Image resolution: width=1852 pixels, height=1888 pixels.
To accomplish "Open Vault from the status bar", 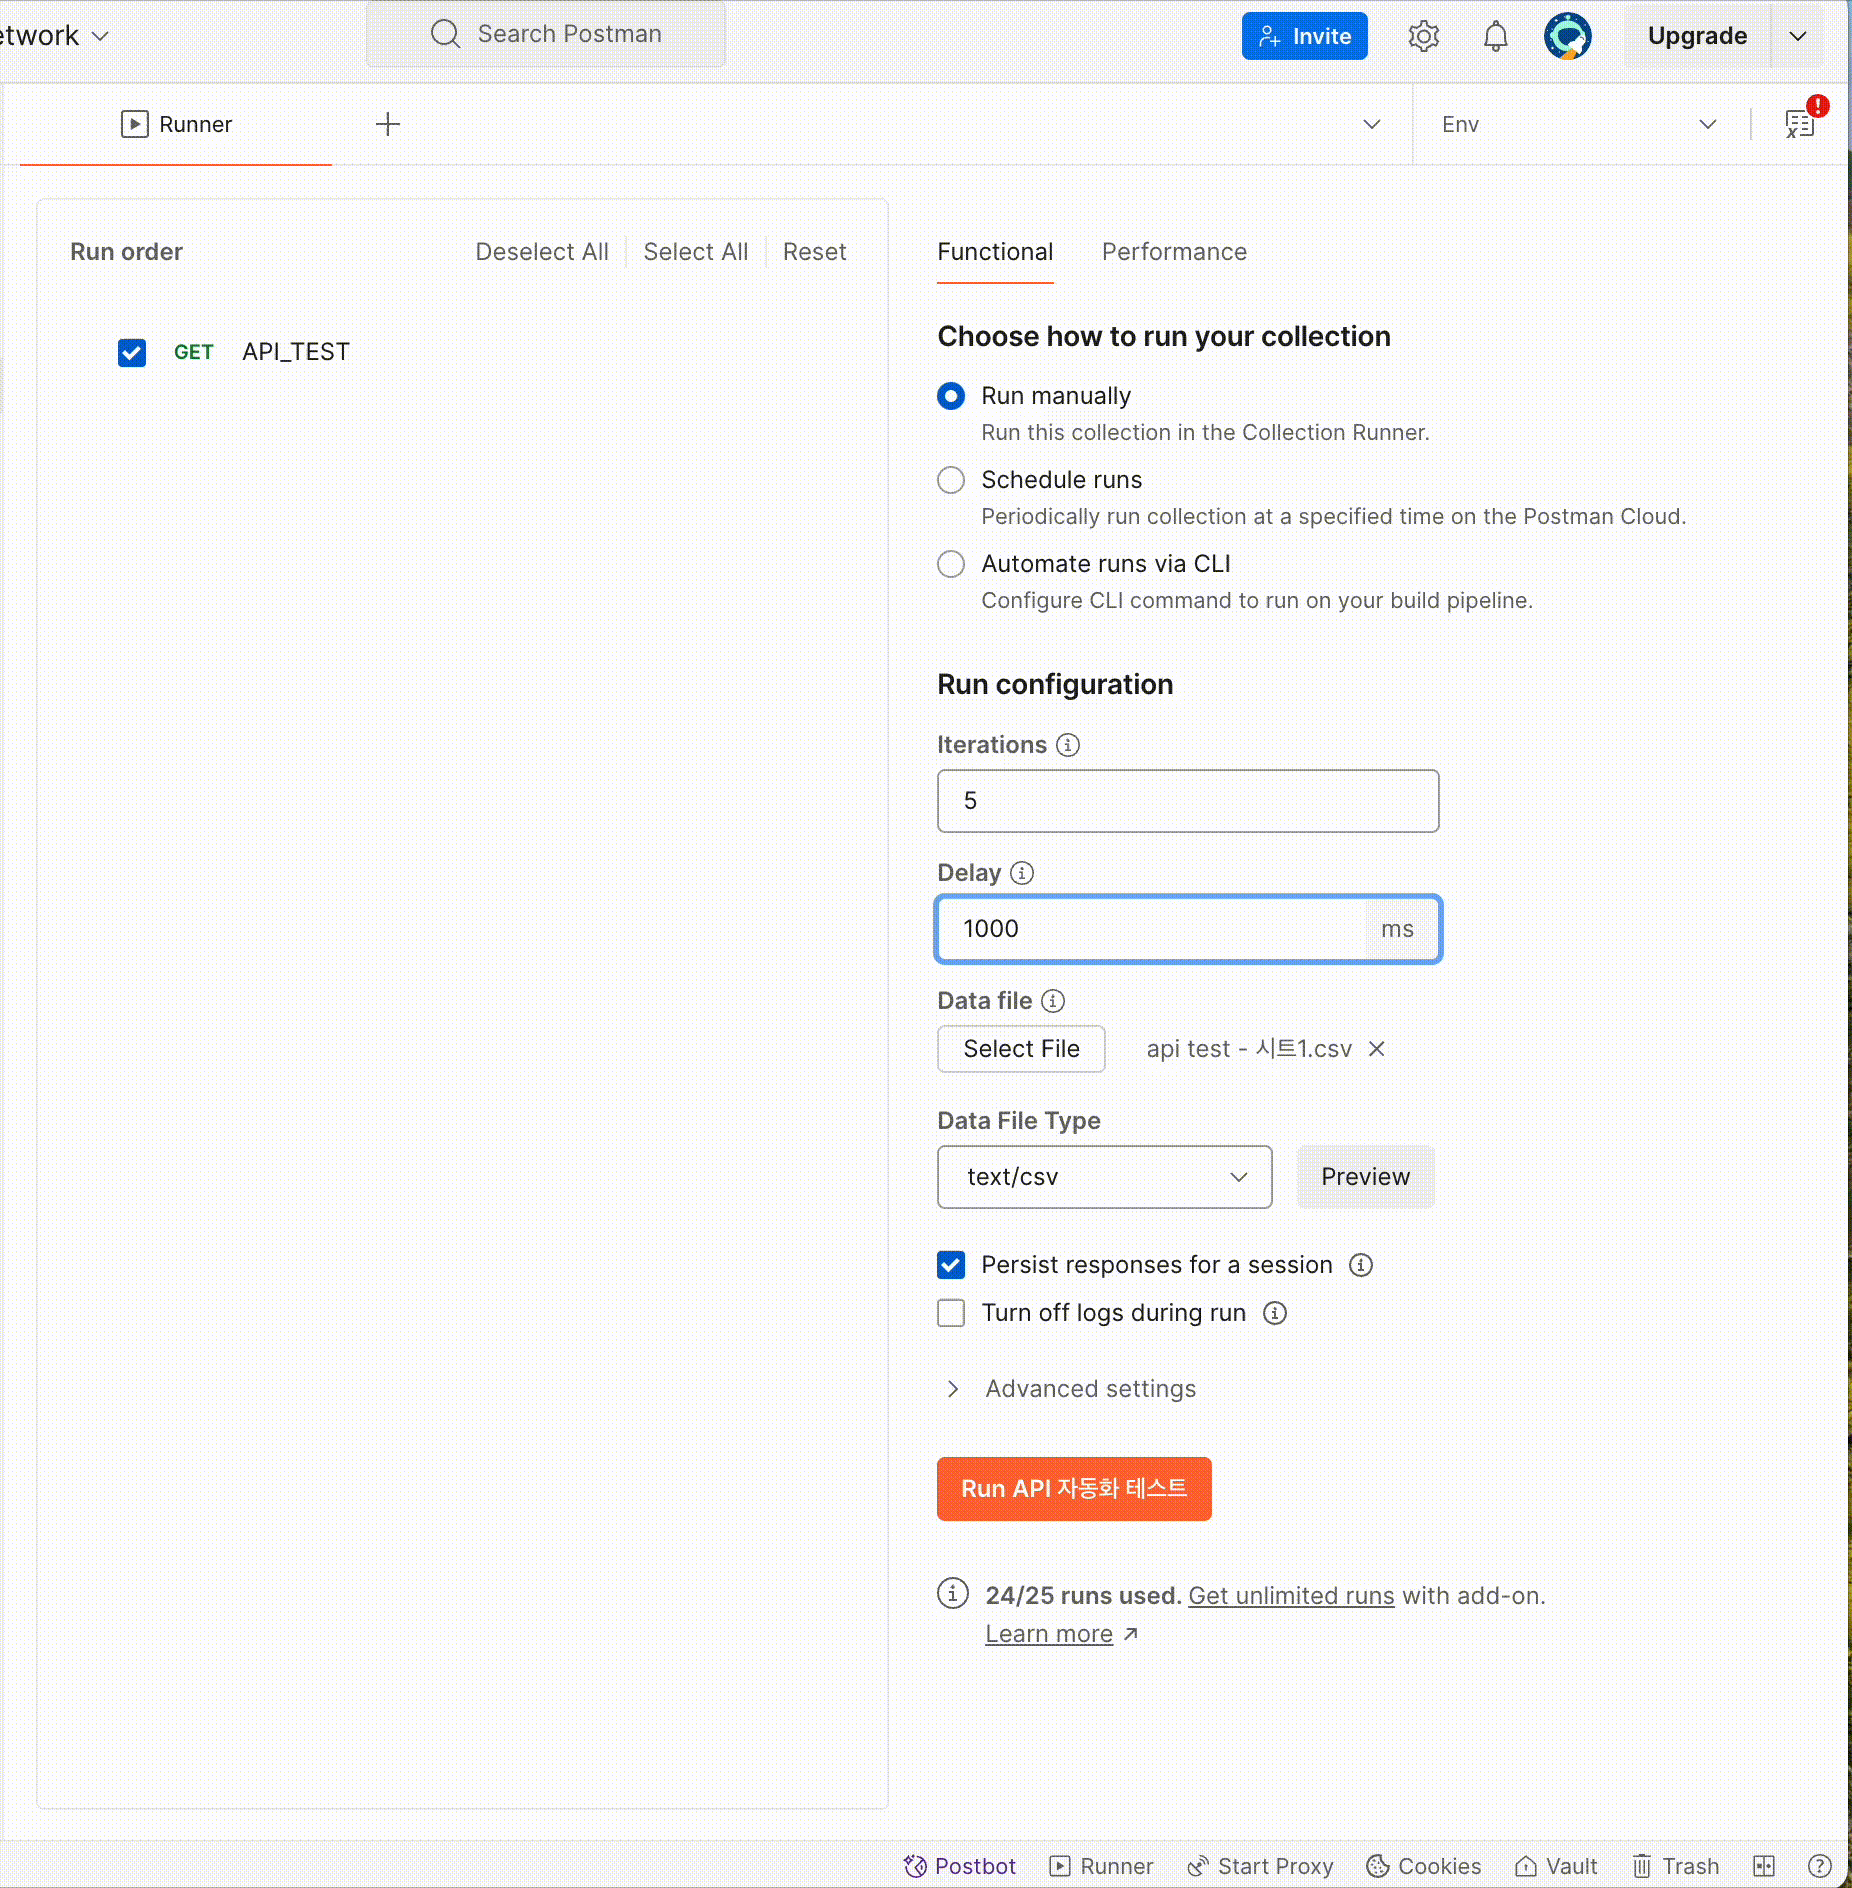I will coord(1556,1866).
